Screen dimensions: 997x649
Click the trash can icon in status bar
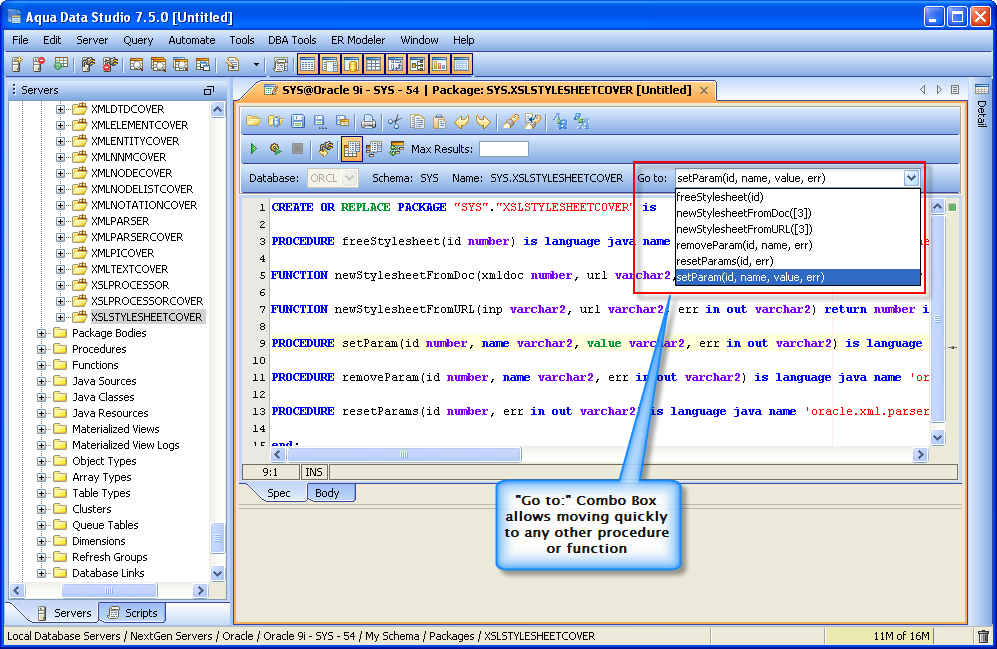tap(983, 636)
